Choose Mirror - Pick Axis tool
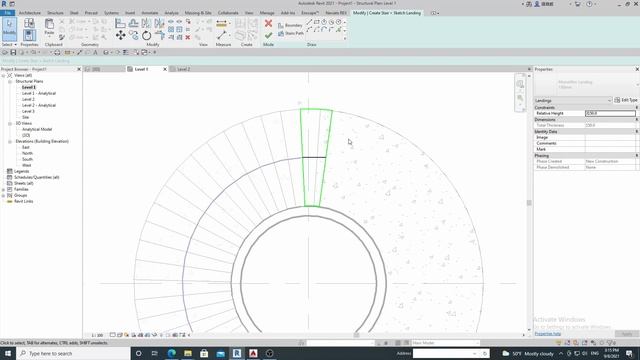This screenshot has width=640, height=360. (146, 23)
